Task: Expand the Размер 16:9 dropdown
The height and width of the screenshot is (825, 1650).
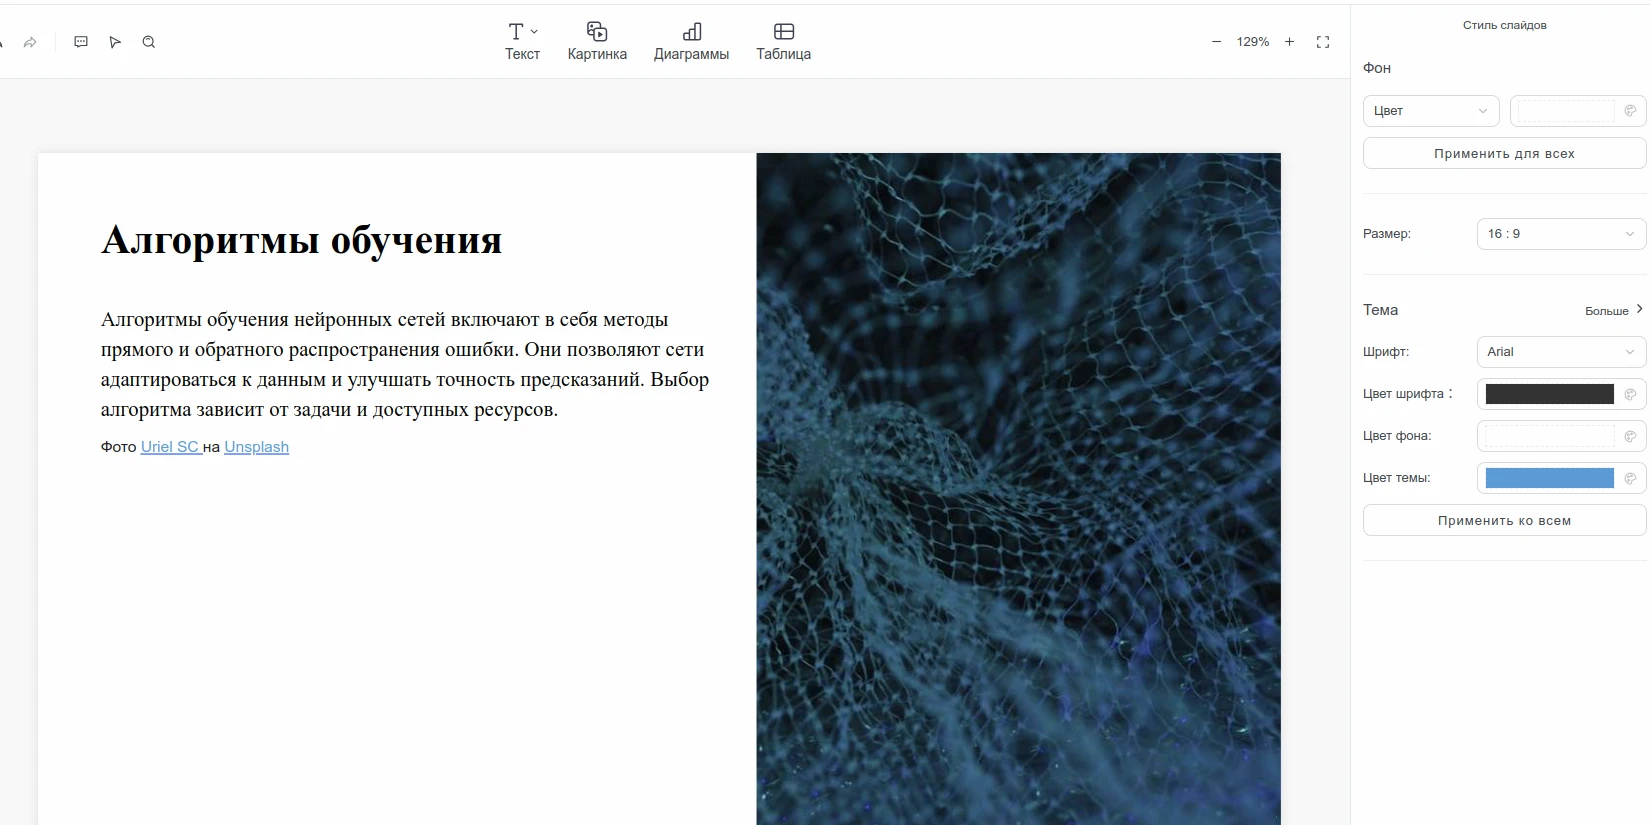Action: [1560, 234]
